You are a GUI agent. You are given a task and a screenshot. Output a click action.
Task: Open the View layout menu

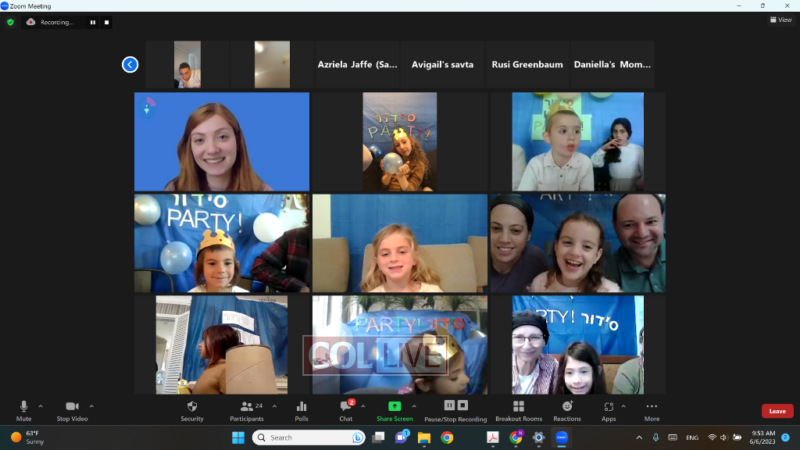[x=780, y=20]
